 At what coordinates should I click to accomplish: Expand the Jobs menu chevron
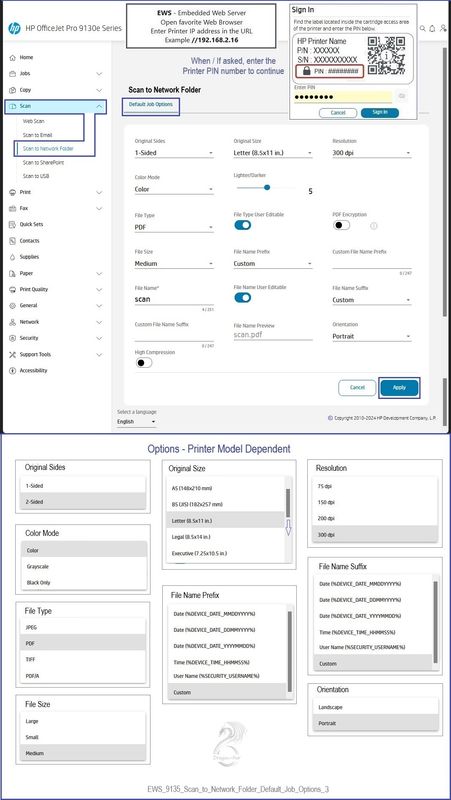99,74
